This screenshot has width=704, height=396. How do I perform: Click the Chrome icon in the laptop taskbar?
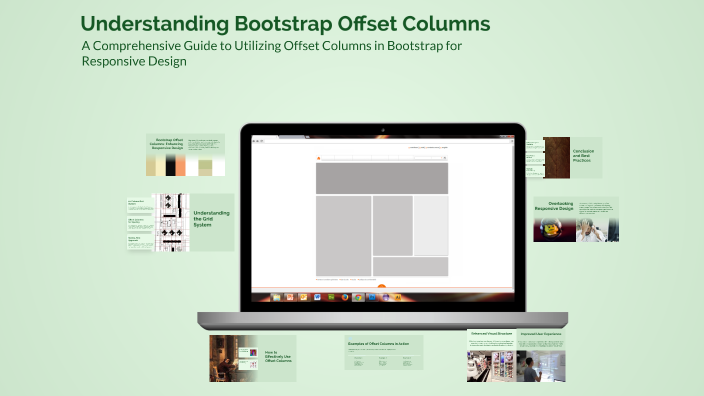(x=358, y=297)
